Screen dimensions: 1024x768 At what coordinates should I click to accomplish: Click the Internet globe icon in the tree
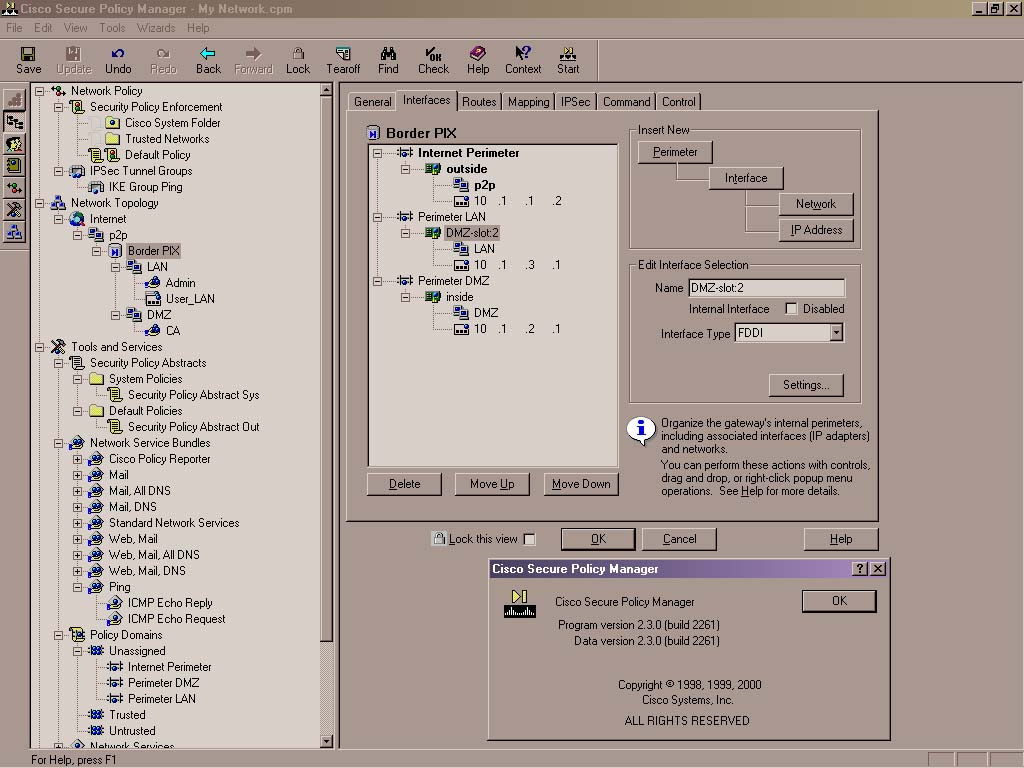coord(78,219)
